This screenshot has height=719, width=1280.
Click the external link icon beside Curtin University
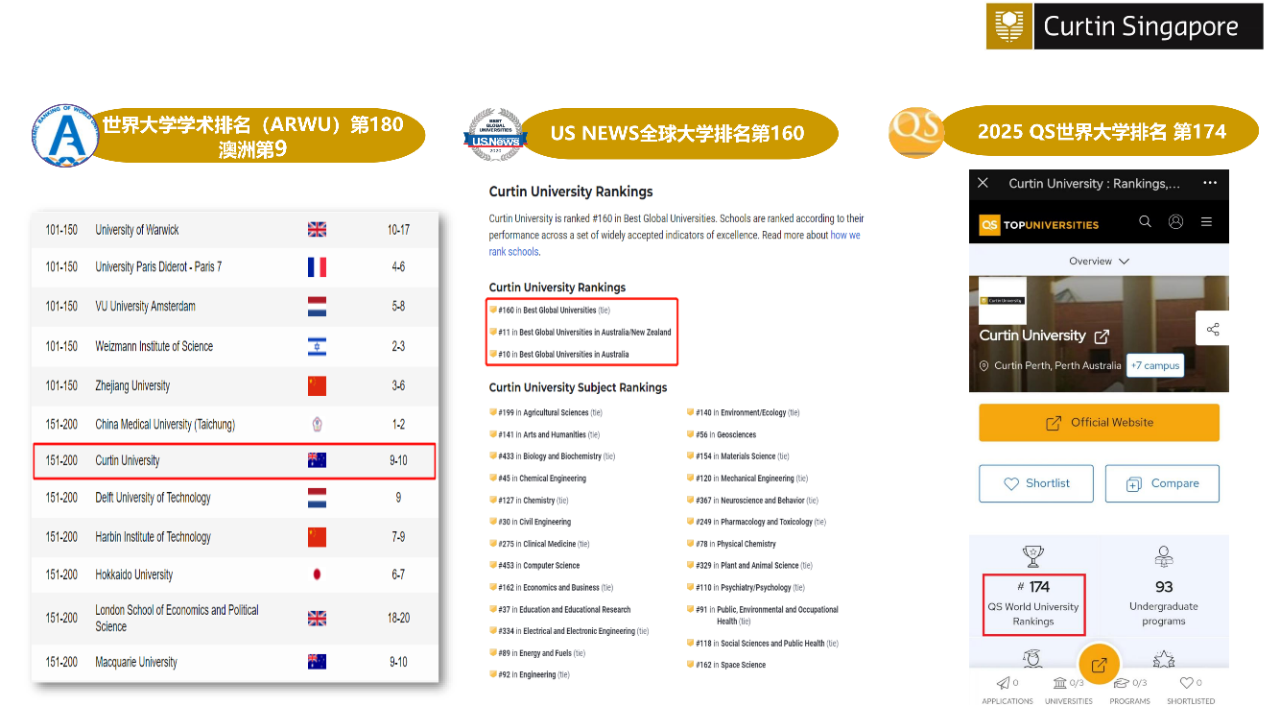coord(1101,336)
